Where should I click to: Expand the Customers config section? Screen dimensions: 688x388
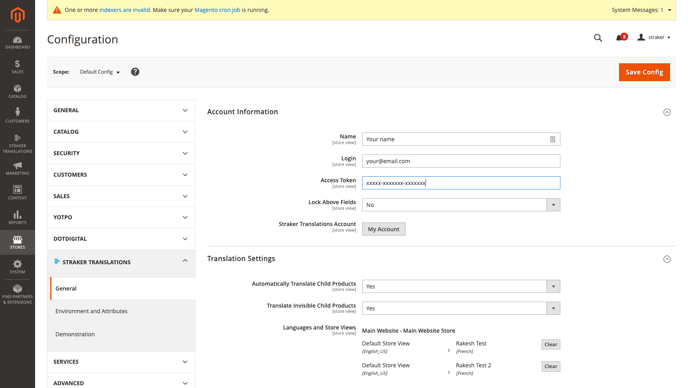click(x=121, y=175)
